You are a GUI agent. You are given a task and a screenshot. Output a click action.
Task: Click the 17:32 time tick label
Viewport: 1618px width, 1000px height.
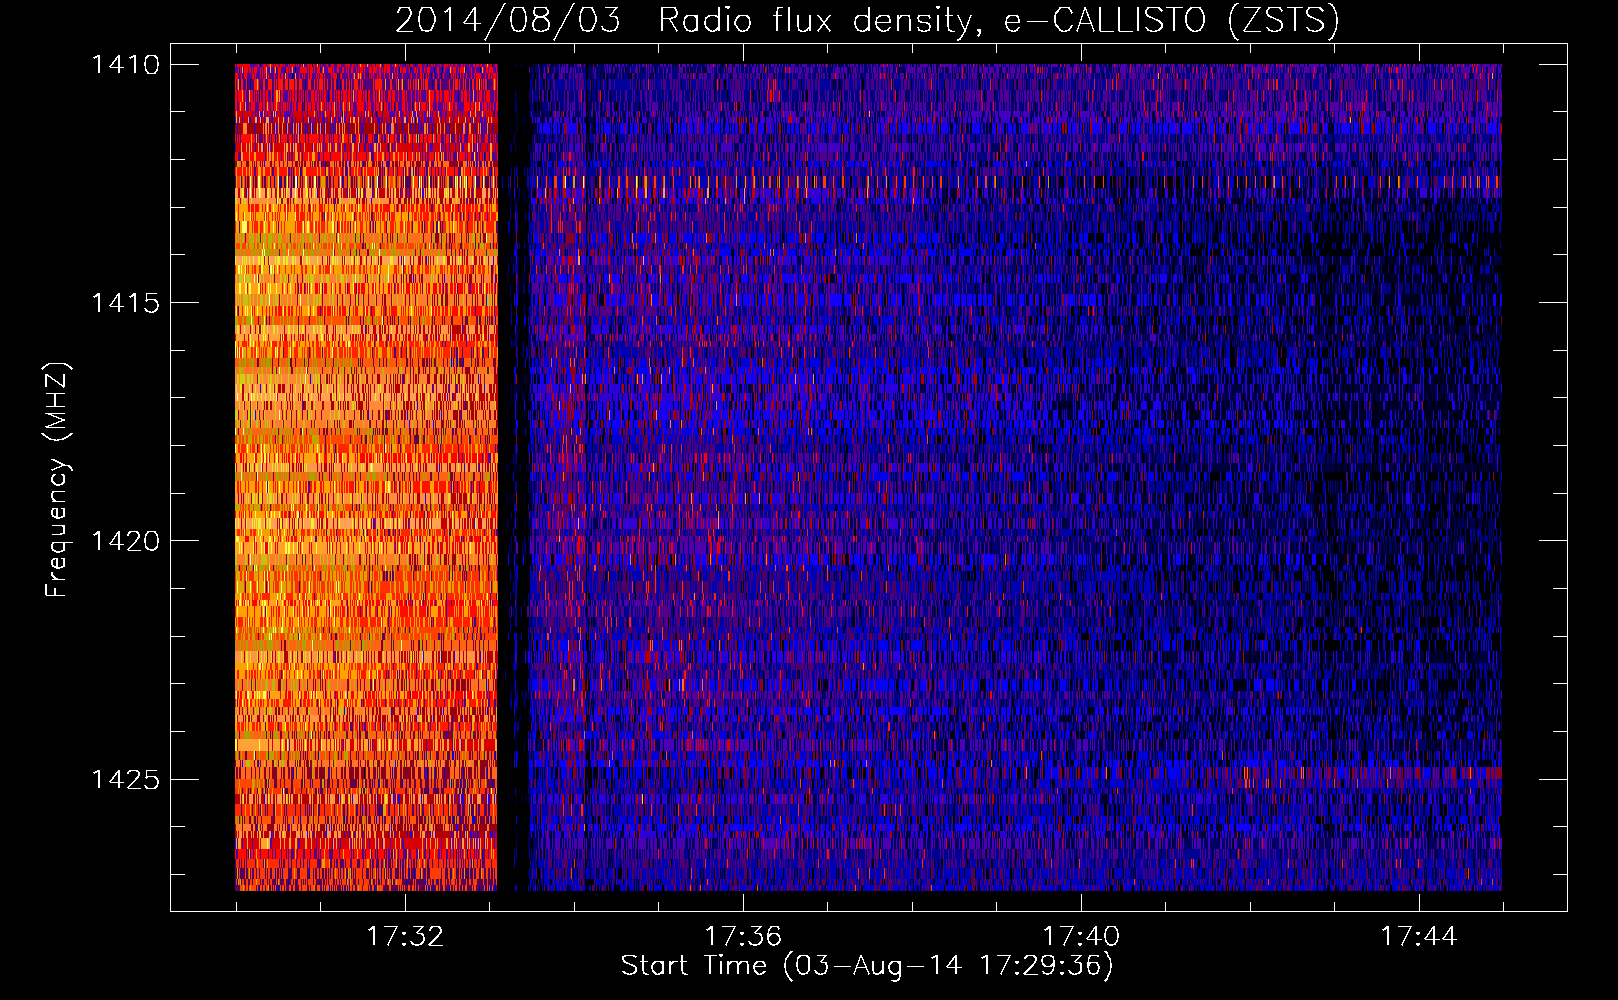(x=405, y=936)
